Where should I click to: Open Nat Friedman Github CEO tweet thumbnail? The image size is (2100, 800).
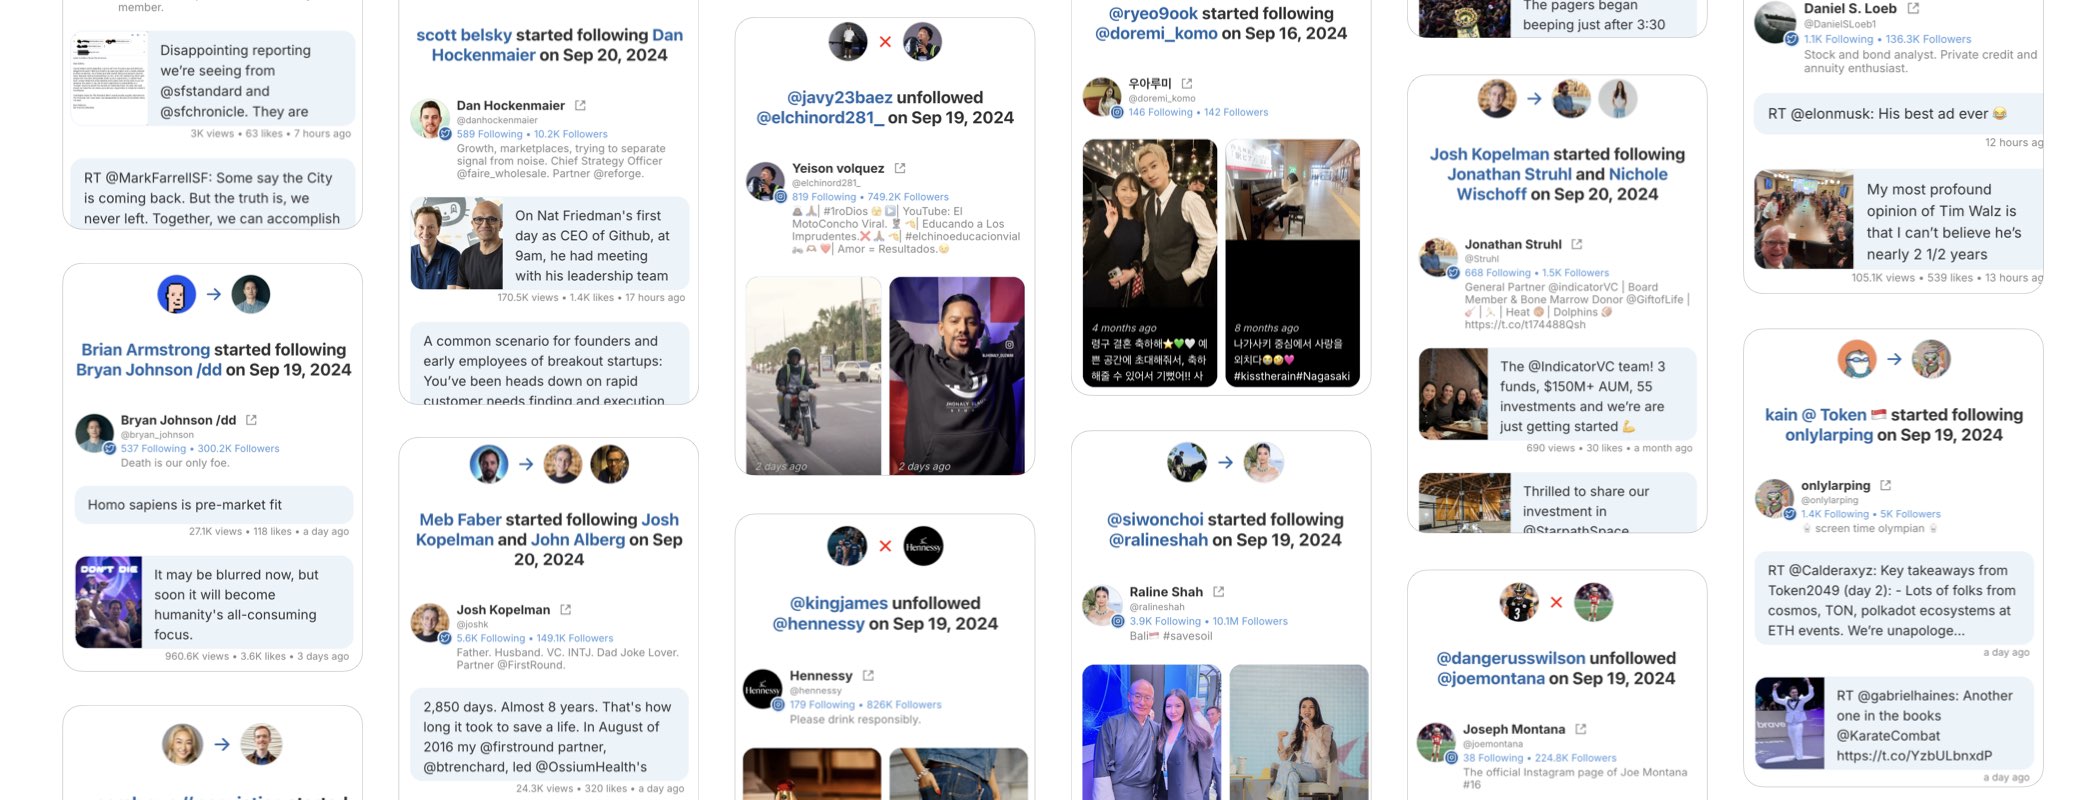(x=456, y=243)
